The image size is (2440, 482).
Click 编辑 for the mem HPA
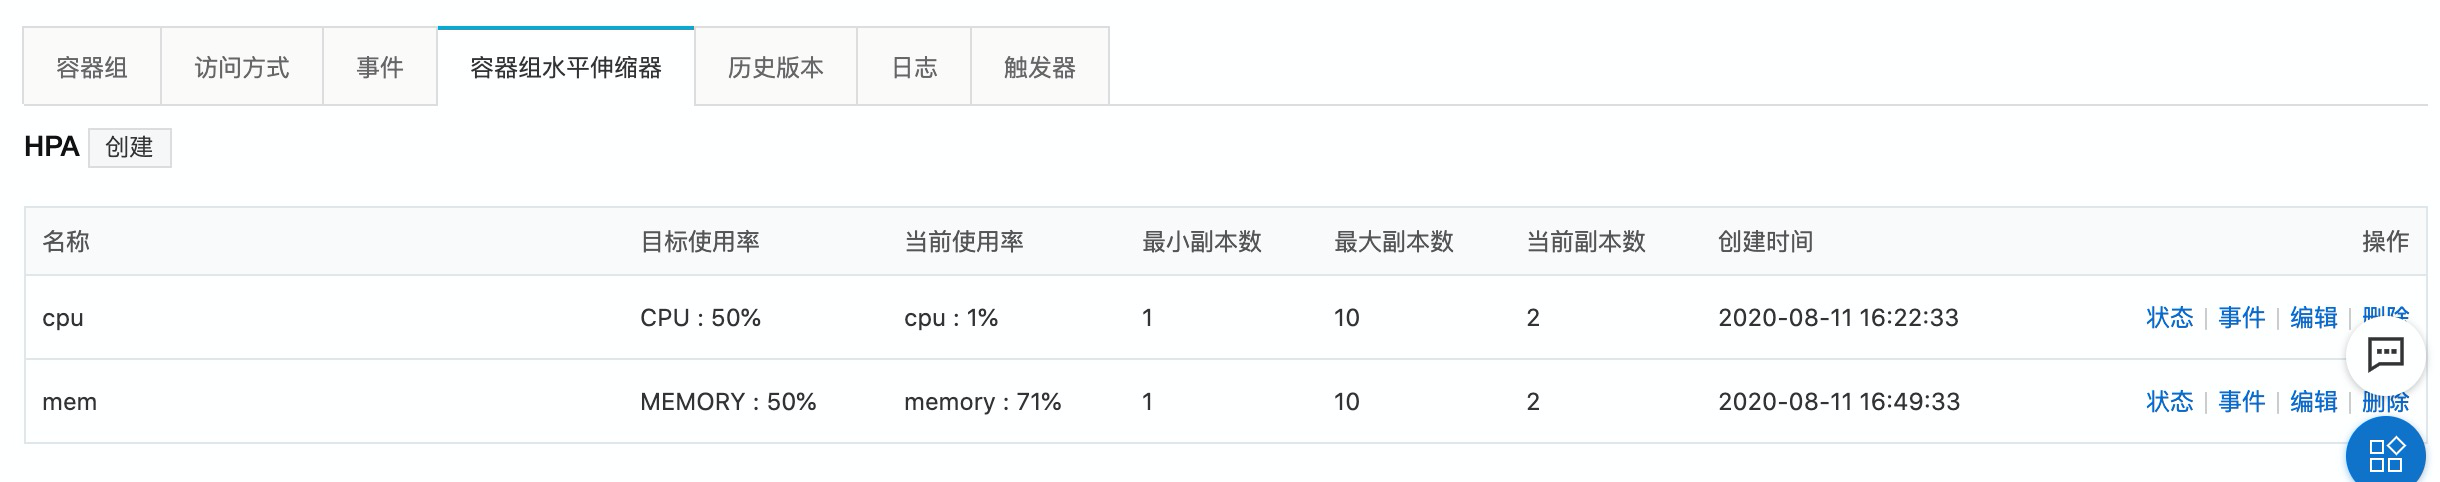[x=2313, y=402]
